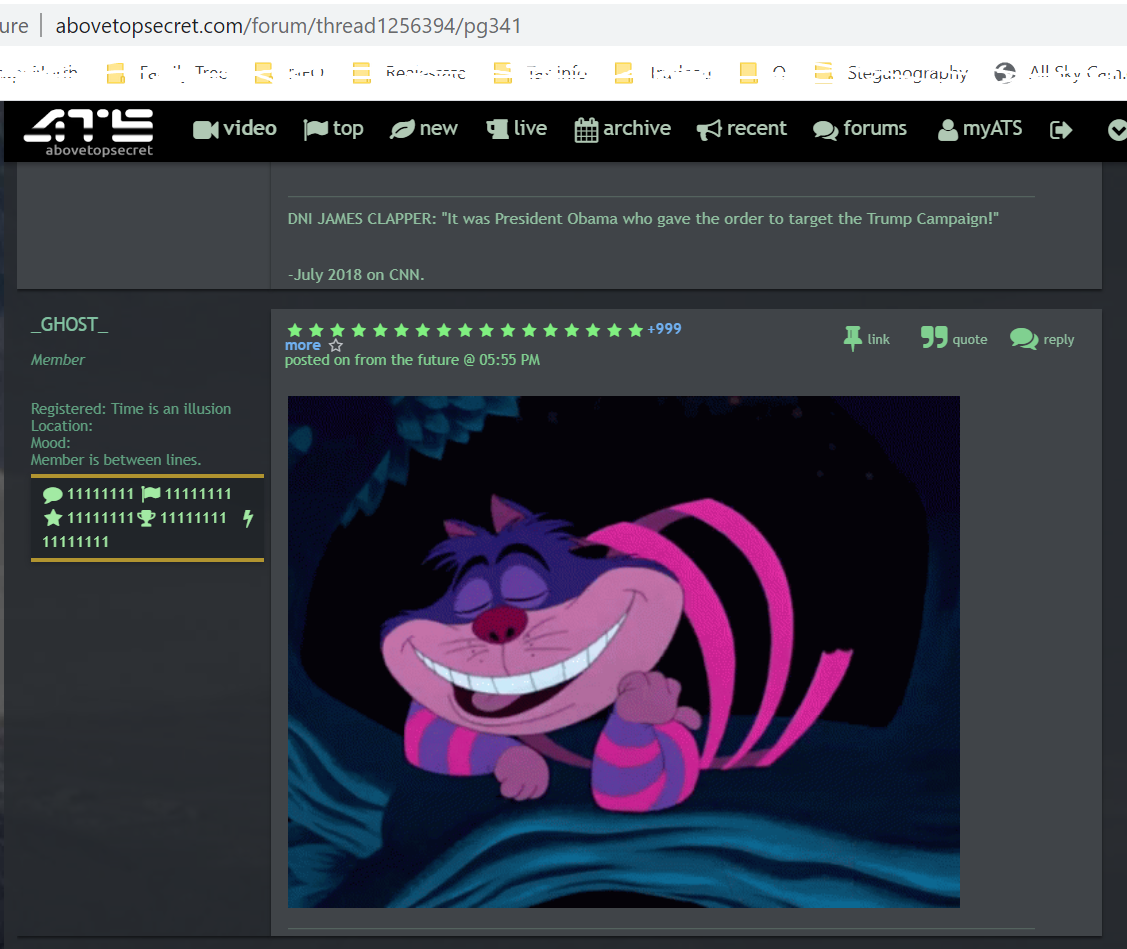This screenshot has height=949, width=1127.
Task: Click the pushpin link icon
Action: click(852, 339)
